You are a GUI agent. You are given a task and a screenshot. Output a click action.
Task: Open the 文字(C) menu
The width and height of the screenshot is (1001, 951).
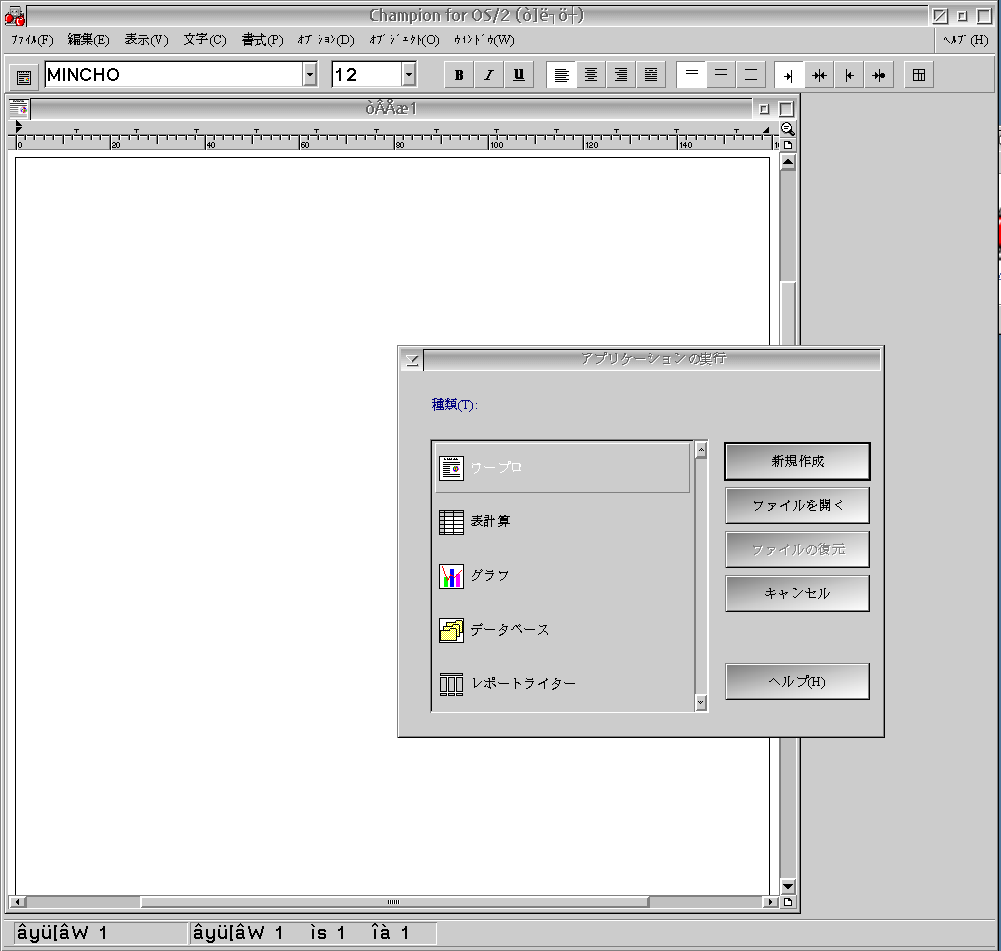[x=205, y=40]
